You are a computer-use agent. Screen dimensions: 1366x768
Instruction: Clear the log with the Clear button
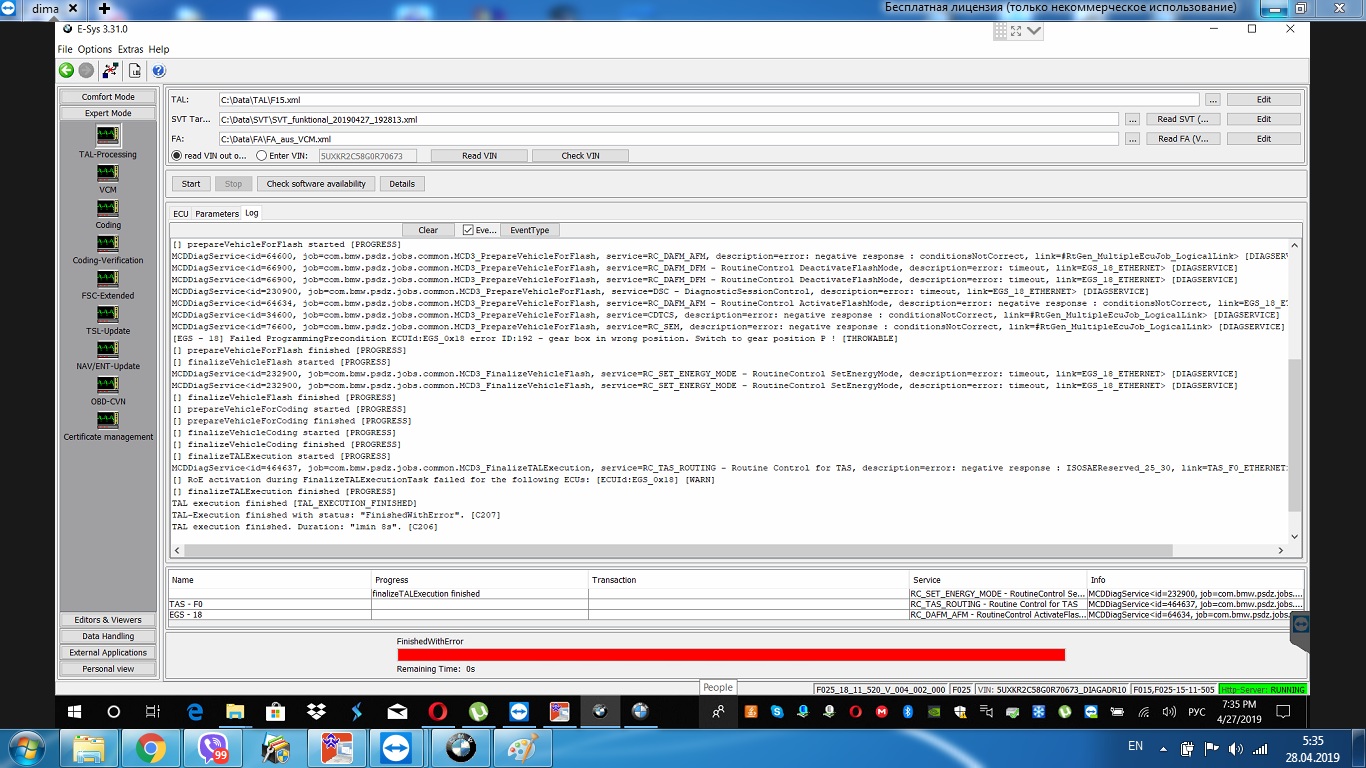click(428, 230)
